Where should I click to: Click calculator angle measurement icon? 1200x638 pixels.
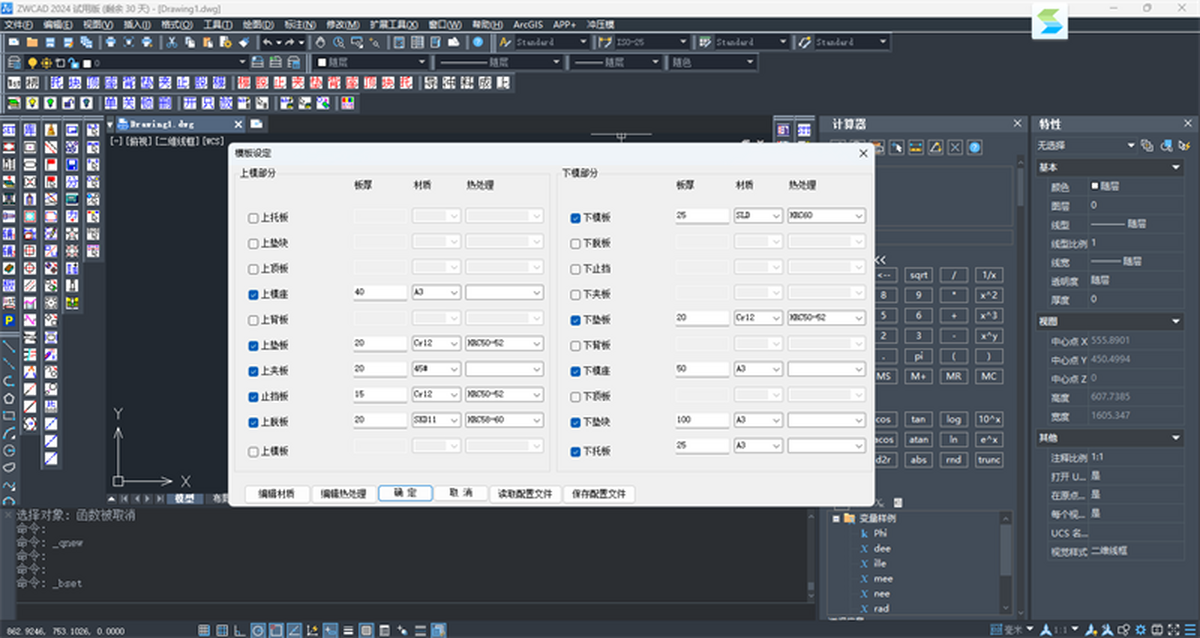click(936, 147)
